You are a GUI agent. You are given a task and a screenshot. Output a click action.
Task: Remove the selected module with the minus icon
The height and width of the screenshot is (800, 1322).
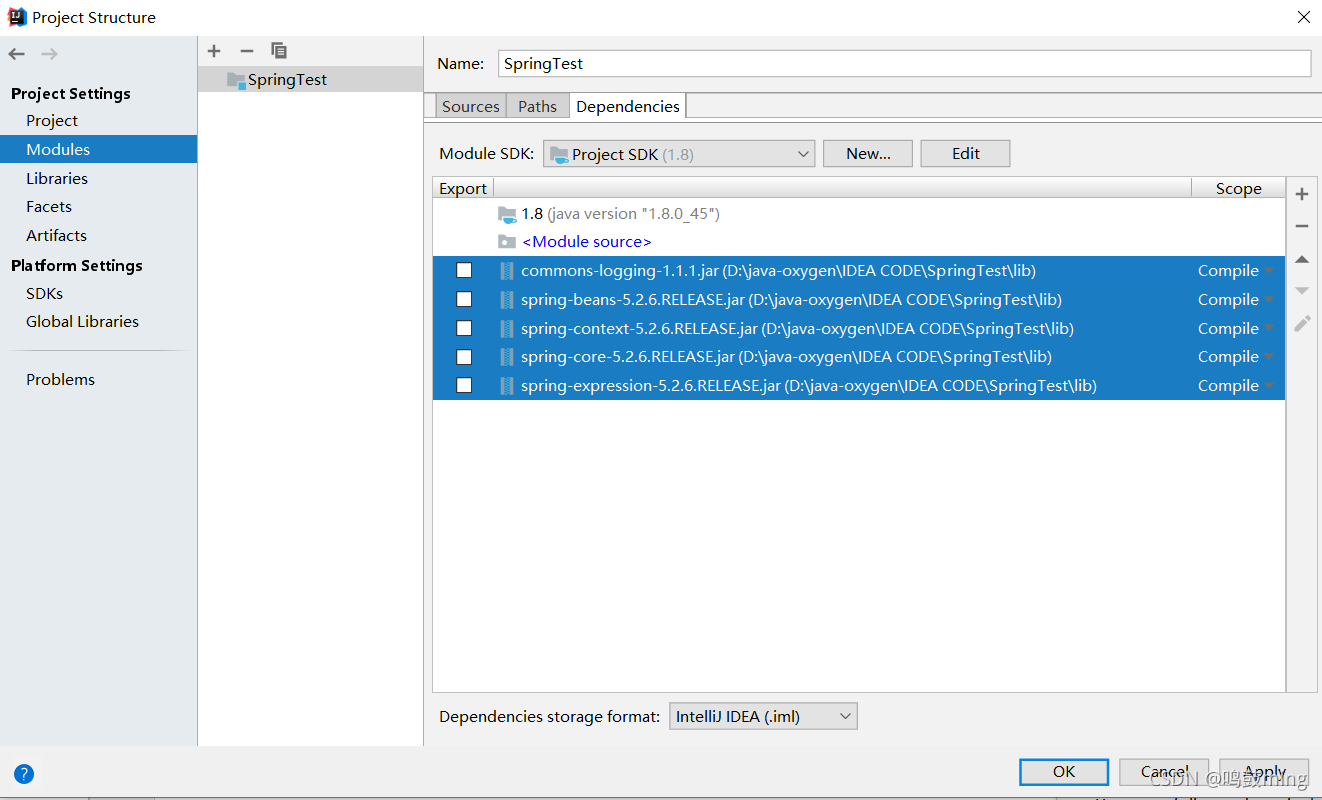click(x=247, y=50)
